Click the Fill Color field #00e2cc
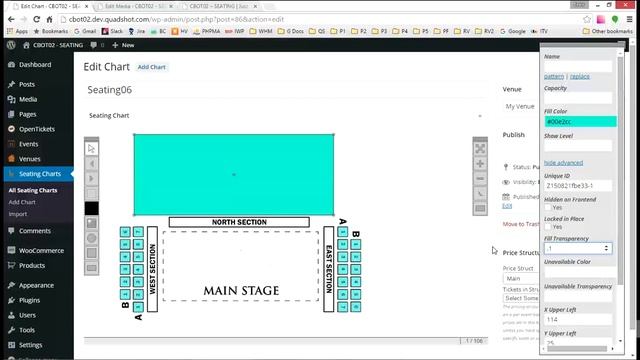 [580, 122]
